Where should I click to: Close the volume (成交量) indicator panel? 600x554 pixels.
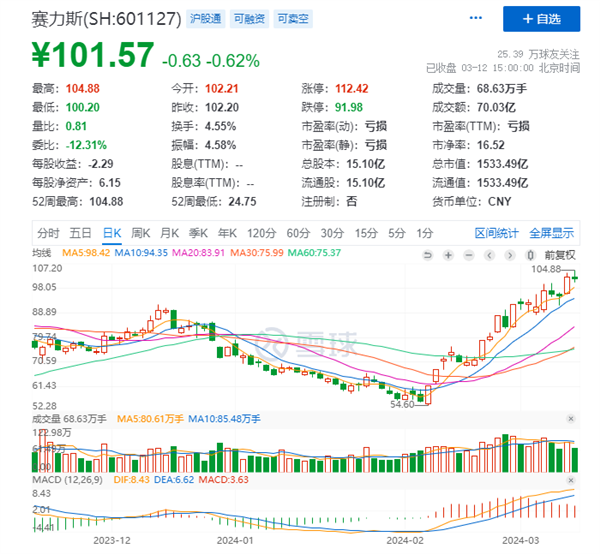pos(571,417)
